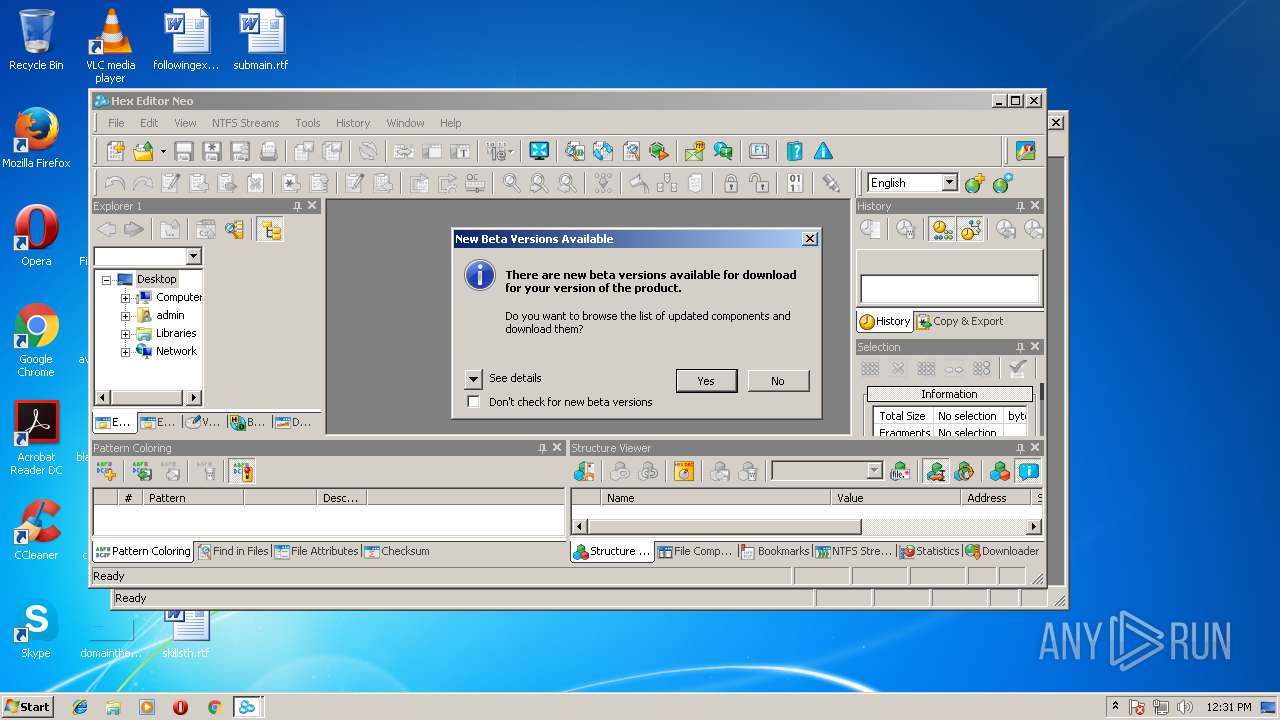This screenshot has width=1280, height=720.
Task: Click the New file icon in toolbar
Action: tap(116, 152)
